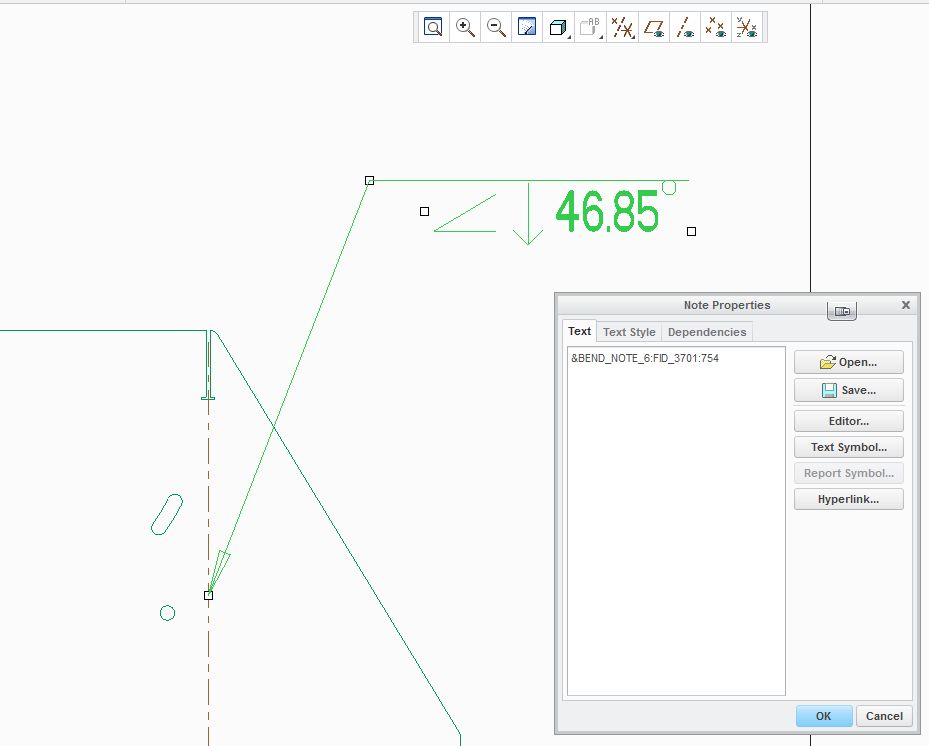Image resolution: width=929 pixels, height=746 pixels.
Task: Toggle coordinate system display
Action: (747, 27)
